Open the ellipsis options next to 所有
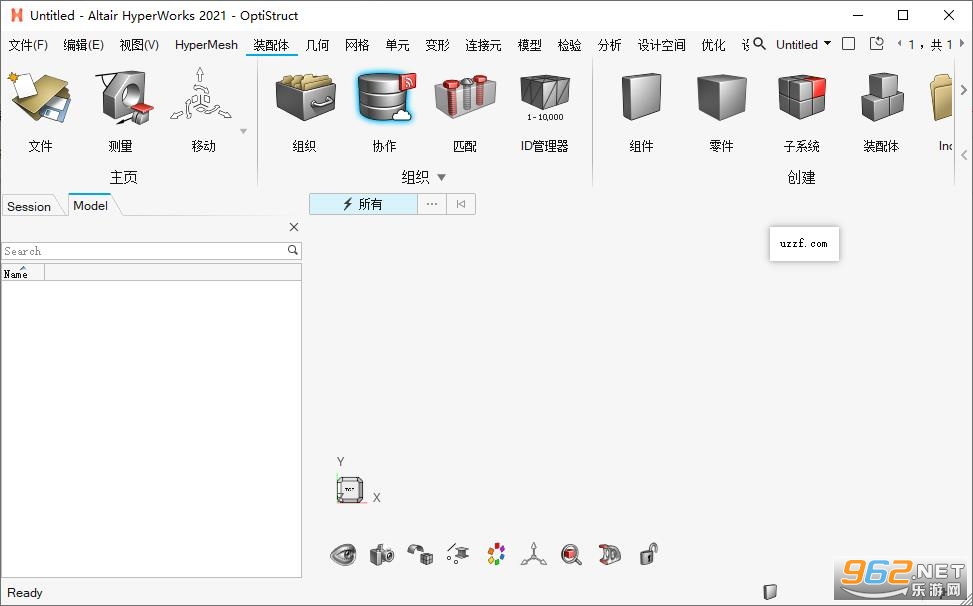Viewport: 973px width, 606px height. click(x=432, y=204)
